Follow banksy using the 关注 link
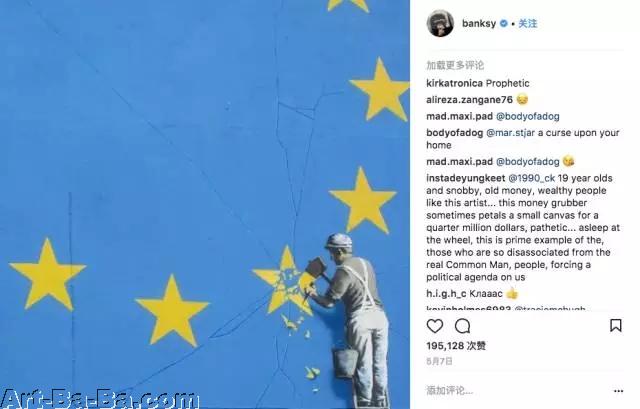This screenshot has height=409, width=640. [527, 24]
